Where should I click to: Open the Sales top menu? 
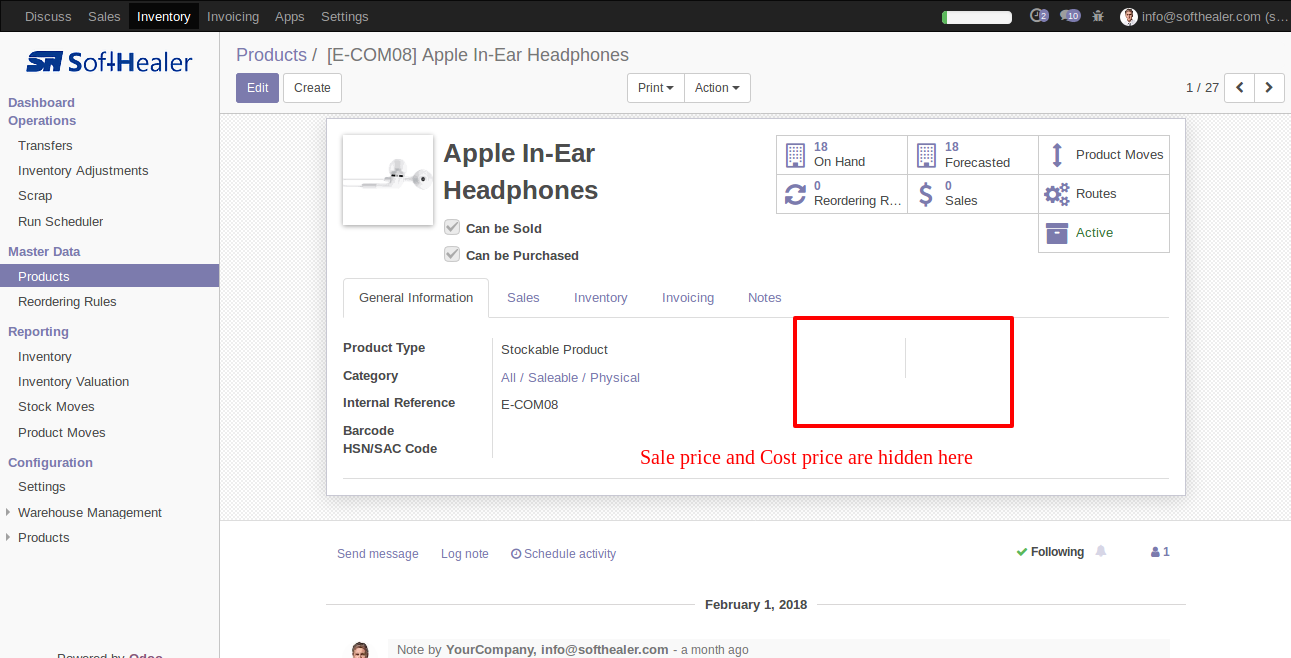[104, 16]
